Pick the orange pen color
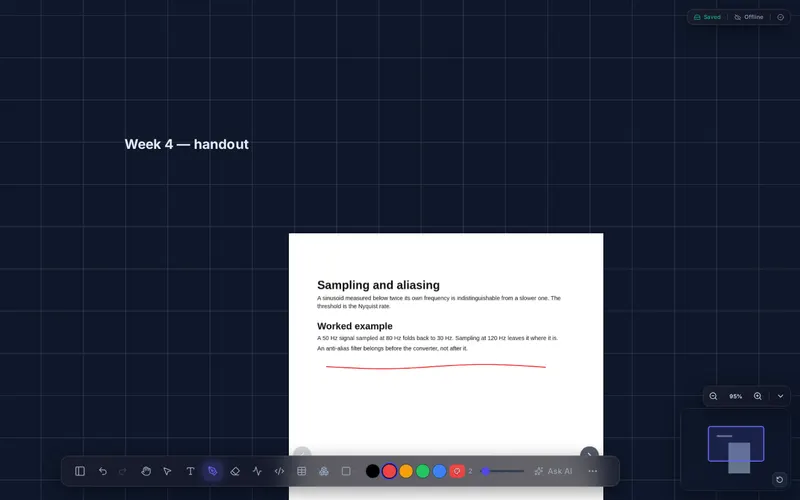Image resolution: width=800 pixels, height=500 pixels. coord(406,471)
